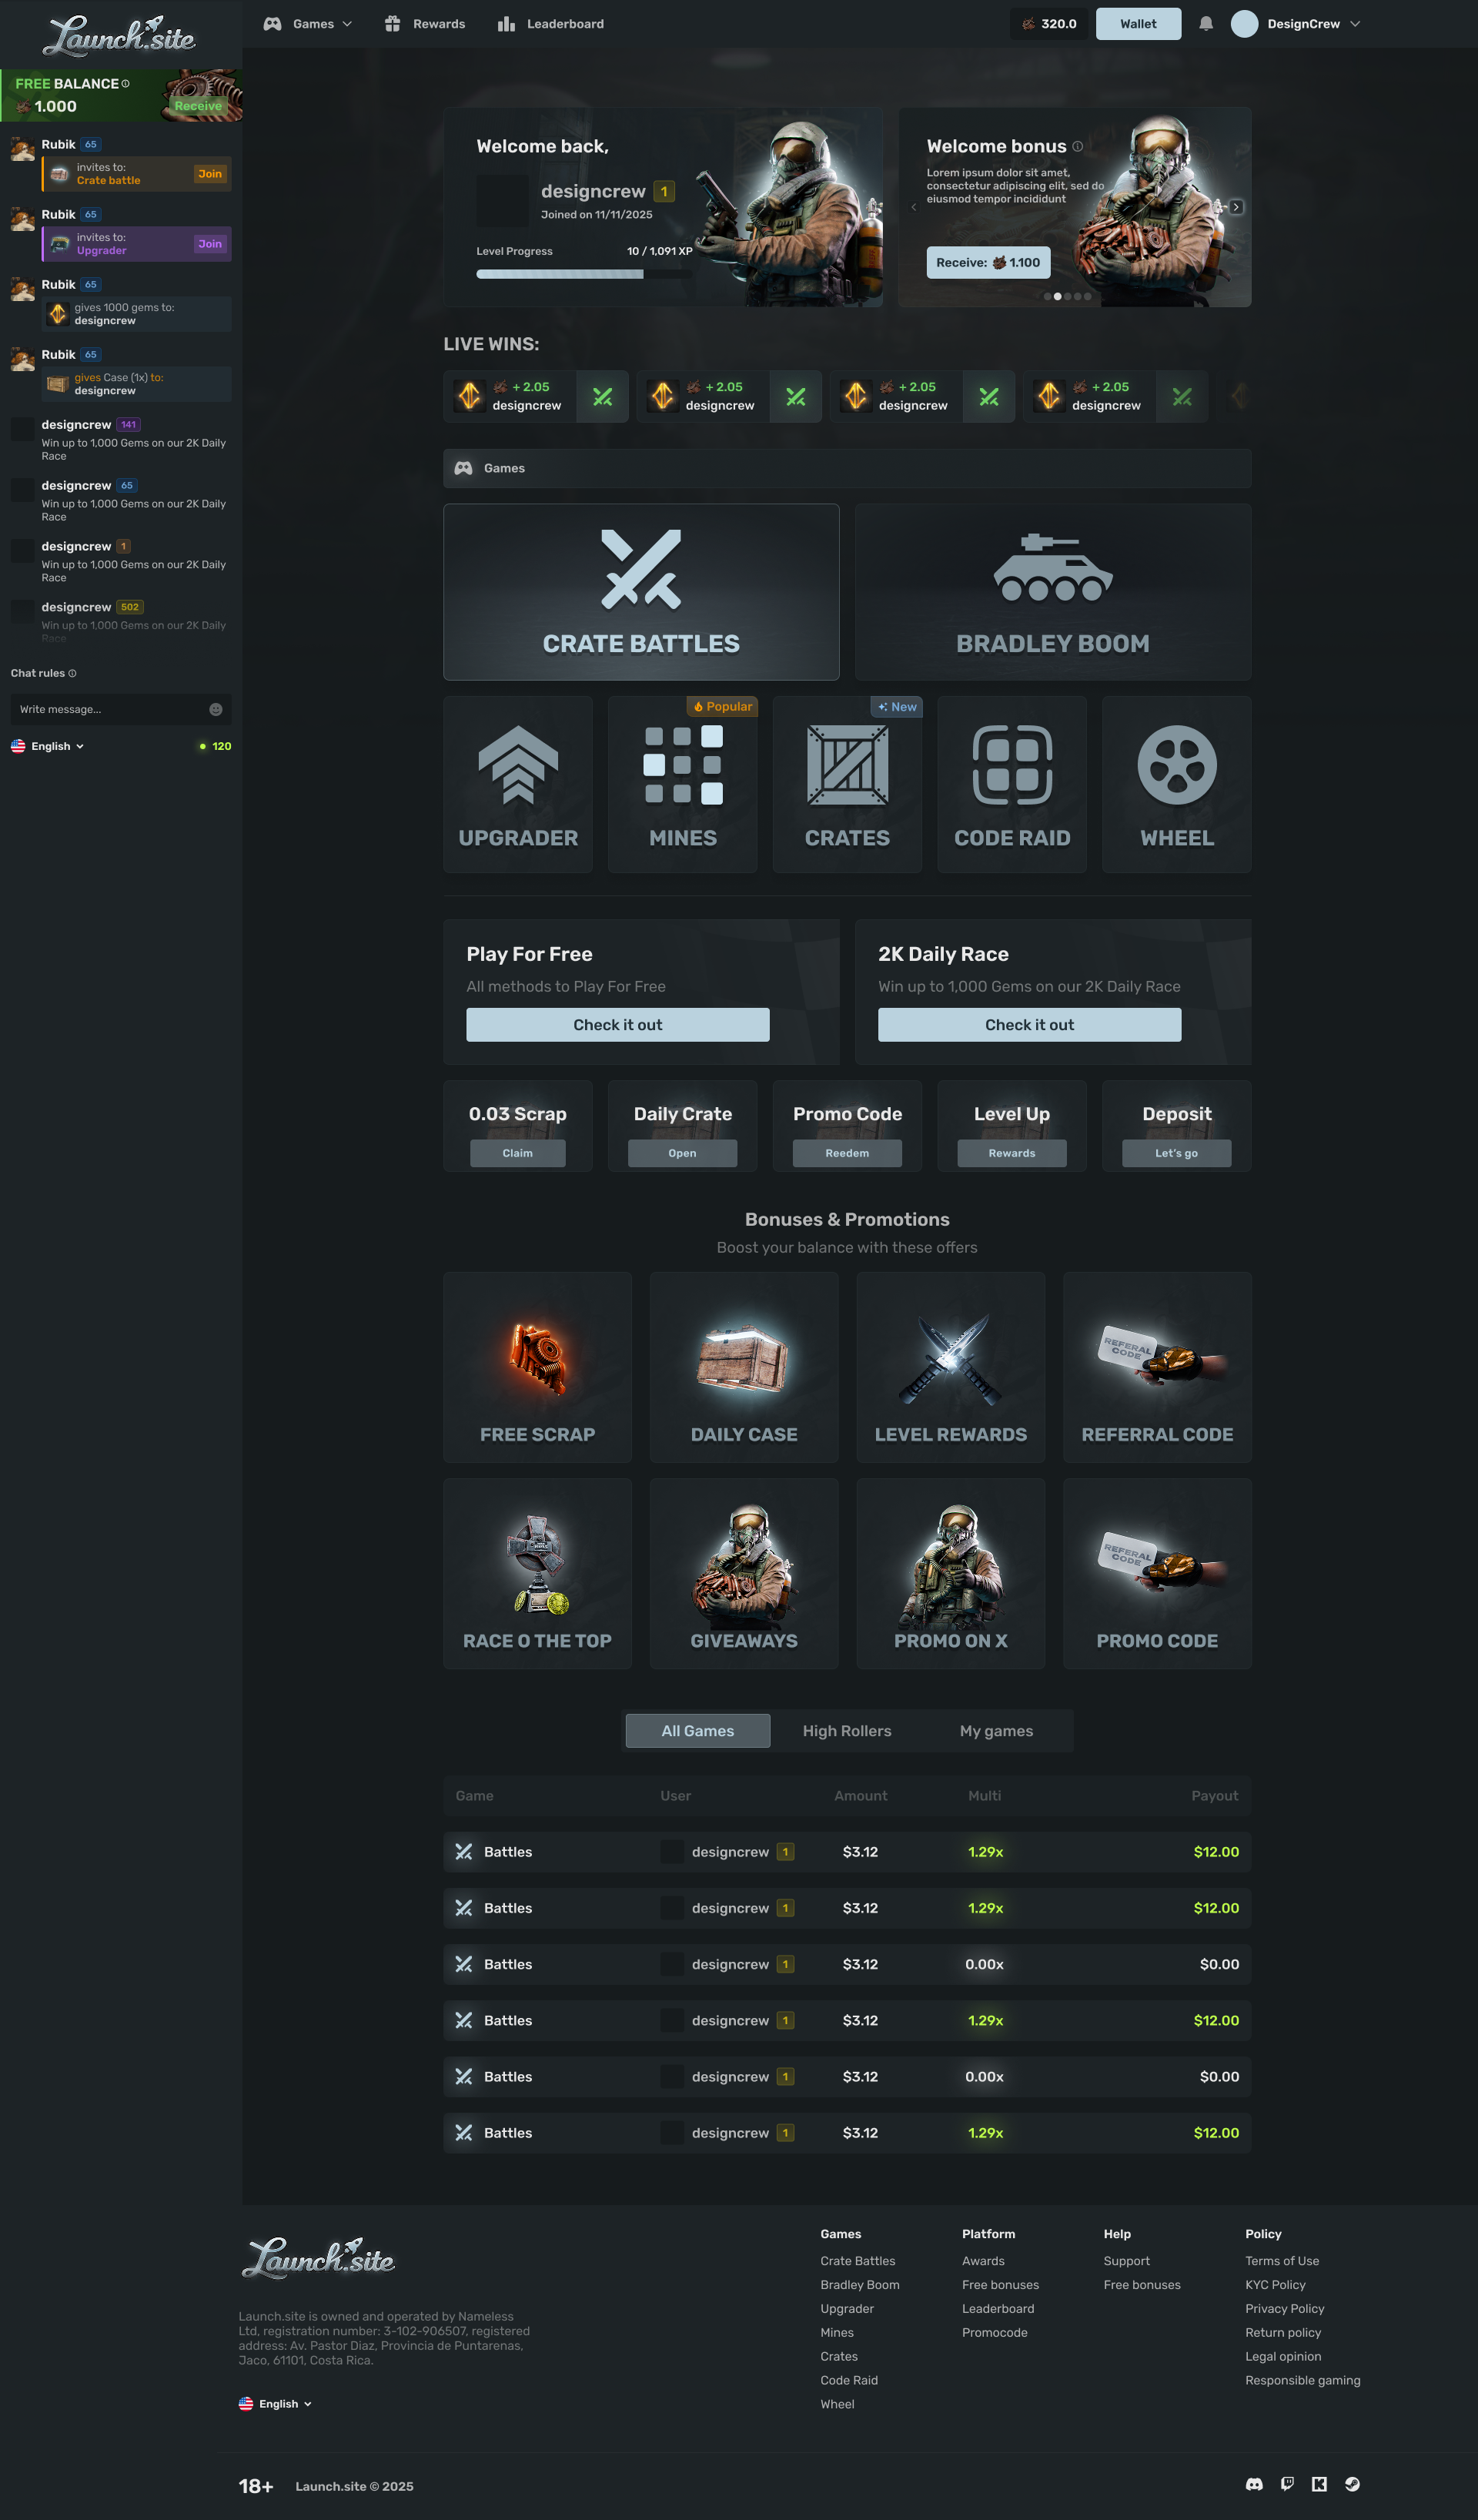Switch to the High Rollers tab

pyautogui.click(x=847, y=1732)
